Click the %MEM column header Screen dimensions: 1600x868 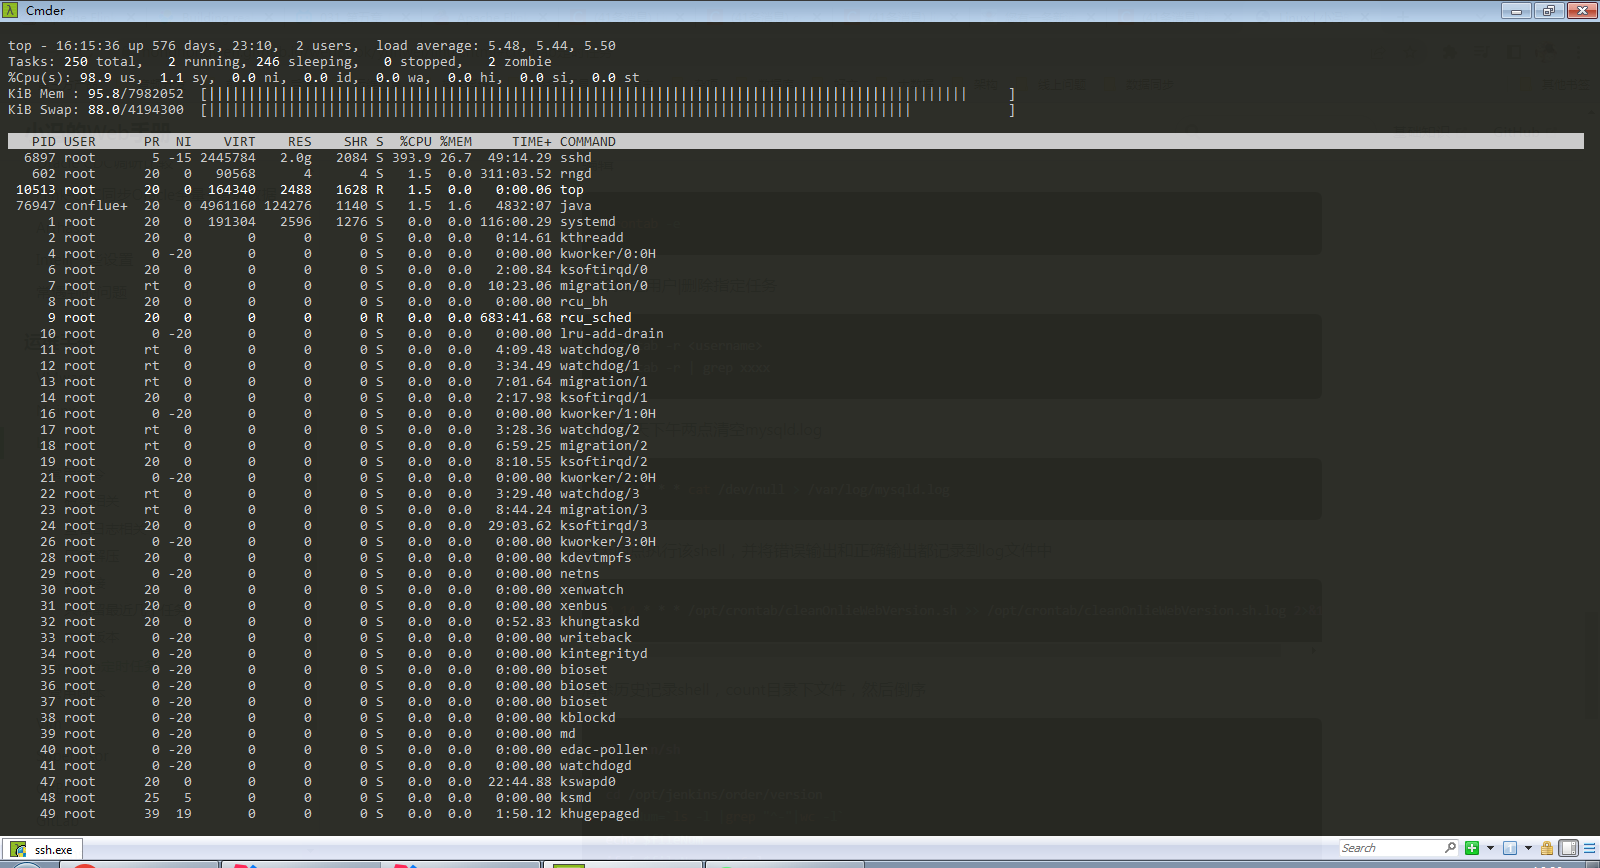(456, 142)
